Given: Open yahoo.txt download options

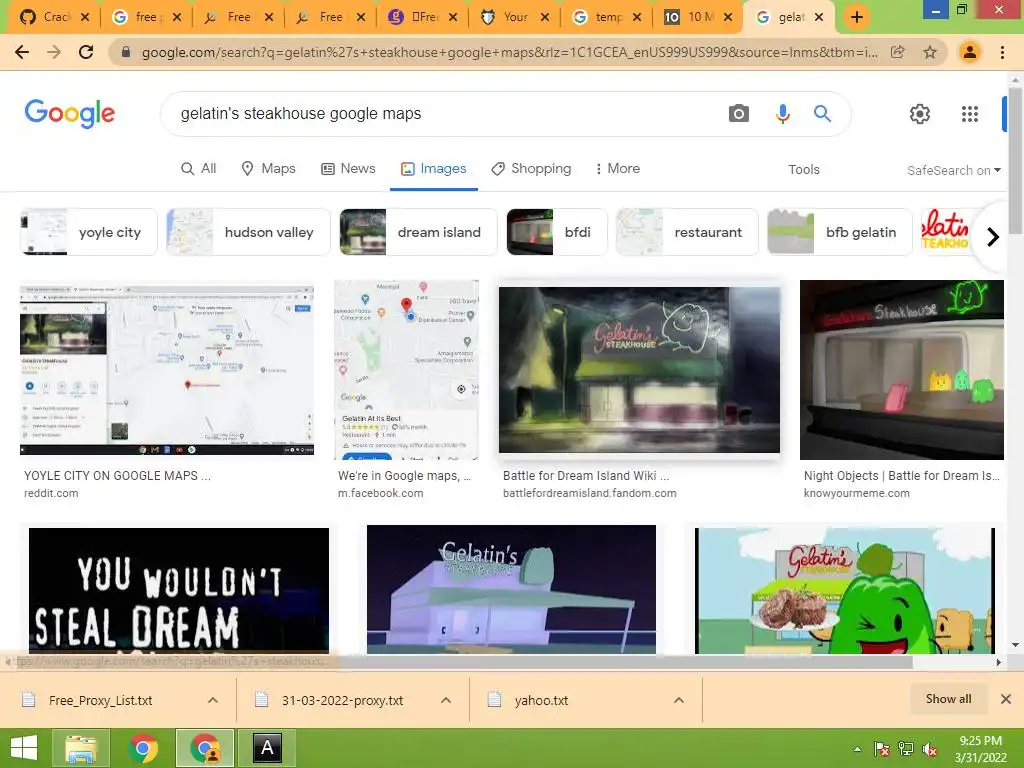Looking at the screenshot, I should 679,700.
